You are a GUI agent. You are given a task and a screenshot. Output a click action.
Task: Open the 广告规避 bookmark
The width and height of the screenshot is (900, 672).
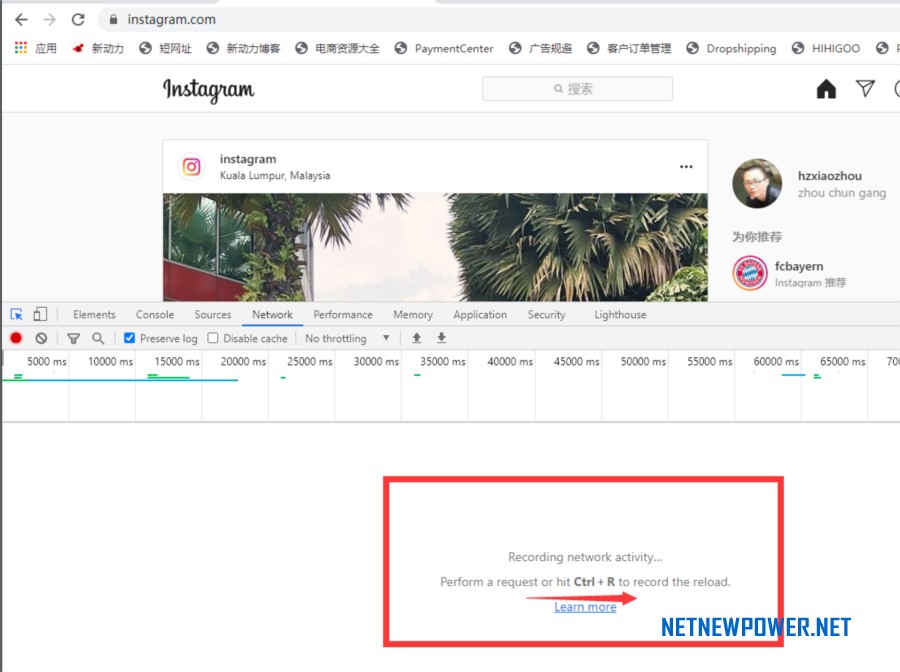(x=540, y=48)
